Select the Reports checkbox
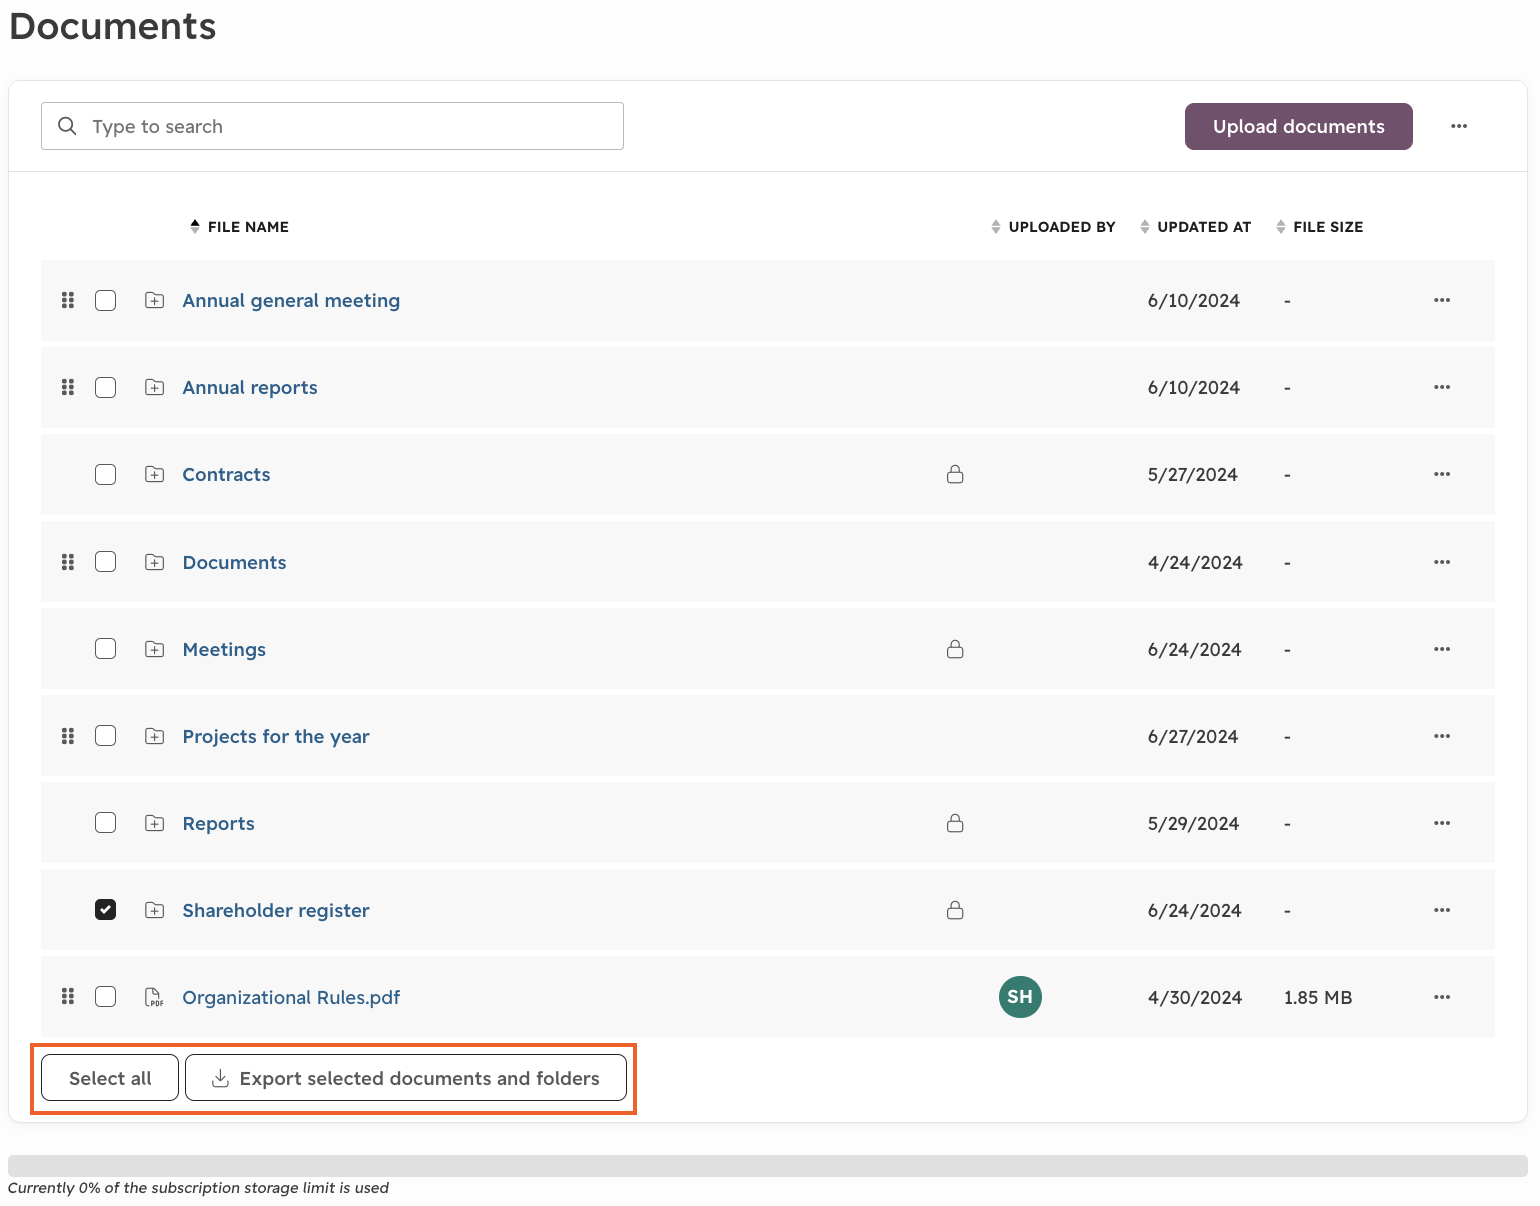Viewport: 1540px width, 1206px height. 105,823
